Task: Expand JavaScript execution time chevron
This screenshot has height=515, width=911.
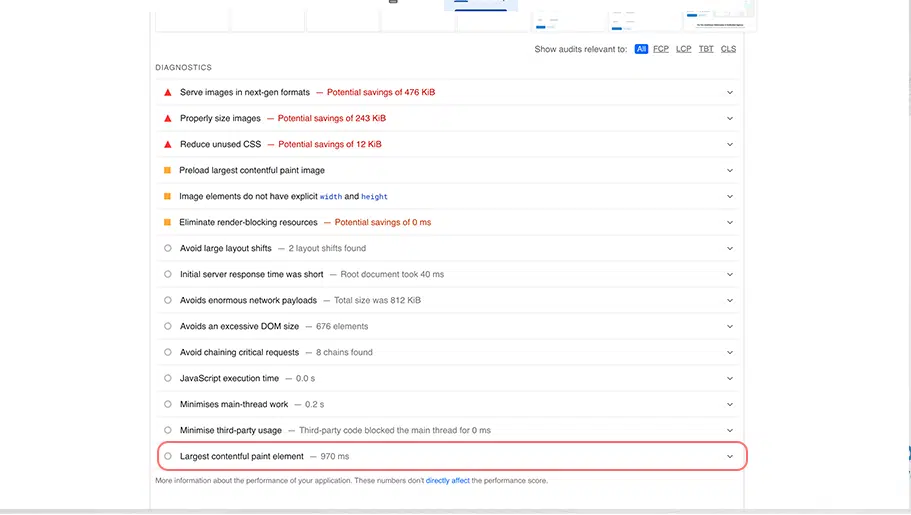Action: tap(730, 378)
